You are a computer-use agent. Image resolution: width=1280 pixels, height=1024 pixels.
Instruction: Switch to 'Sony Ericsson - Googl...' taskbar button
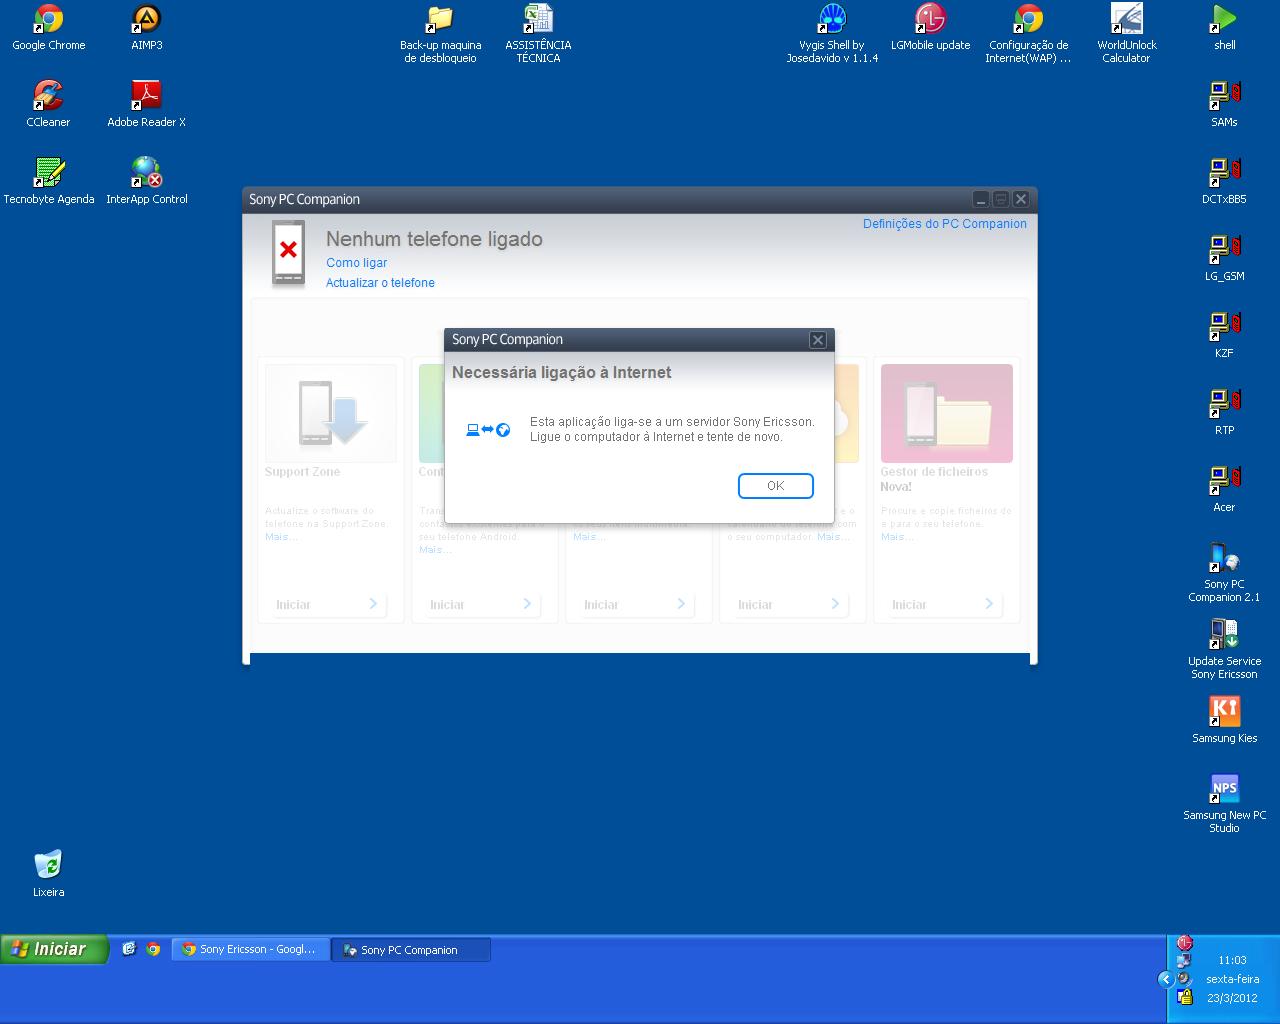click(x=250, y=950)
